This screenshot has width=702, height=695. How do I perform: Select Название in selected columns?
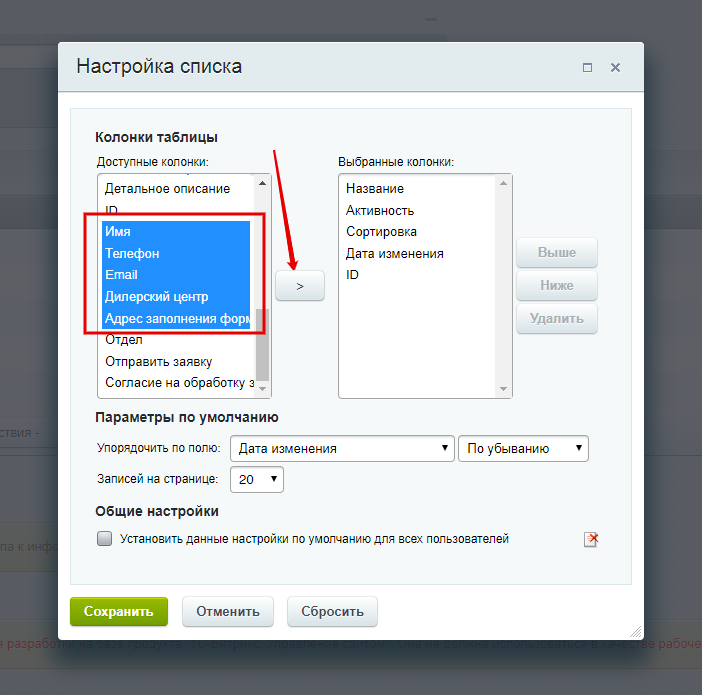coord(419,189)
